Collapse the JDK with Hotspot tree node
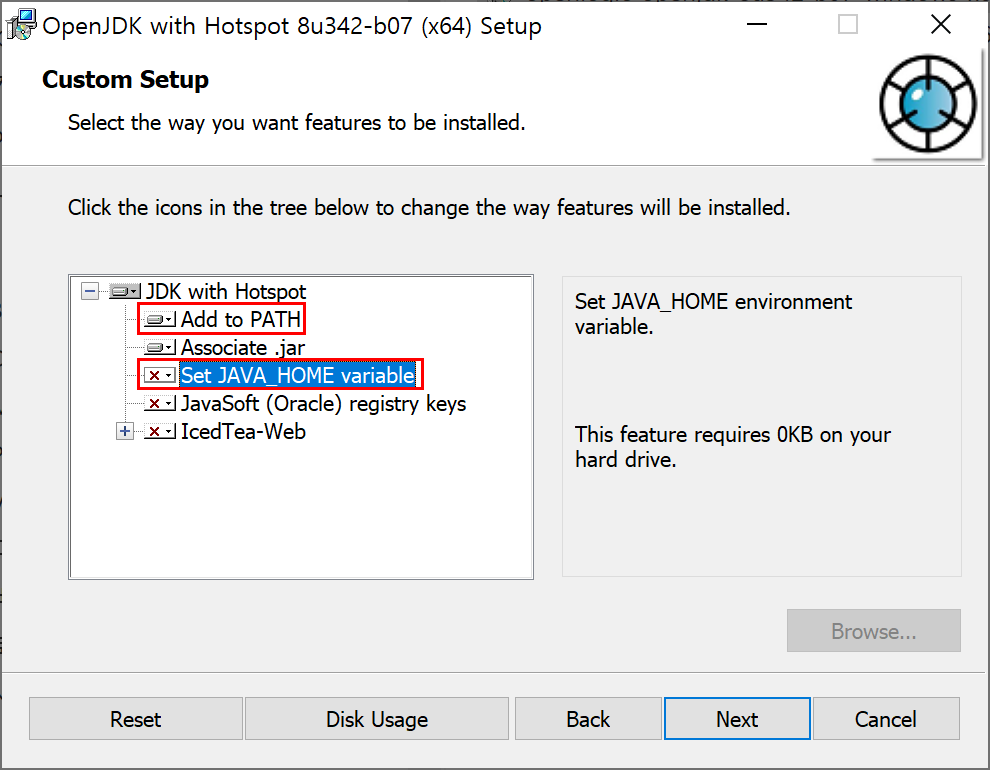This screenshot has width=990, height=770. click(90, 292)
